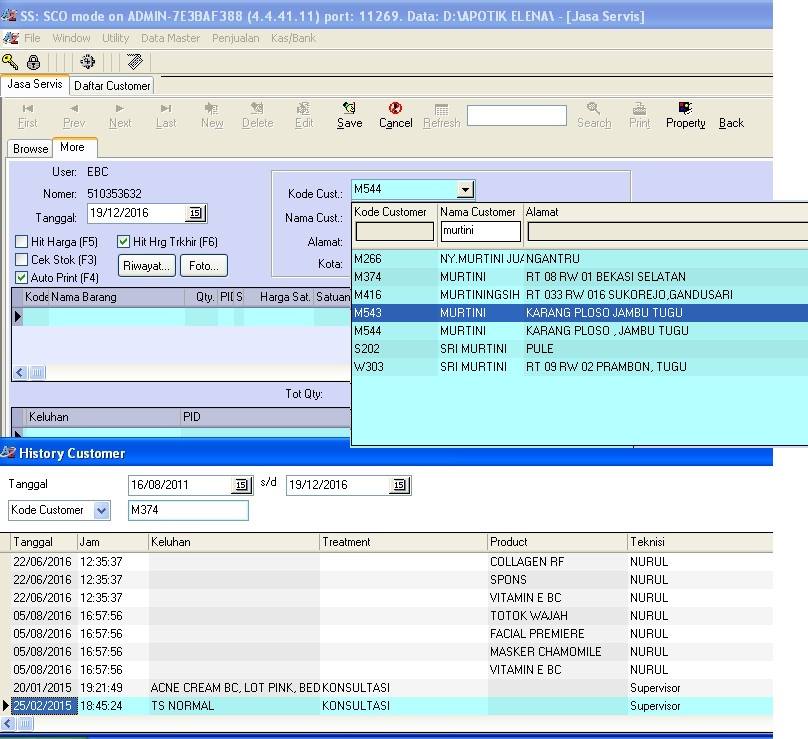The width and height of the screenshot is (808, 739).
Task: Switch to Daftar Customer tab
Action: click(x=112, y=86)
